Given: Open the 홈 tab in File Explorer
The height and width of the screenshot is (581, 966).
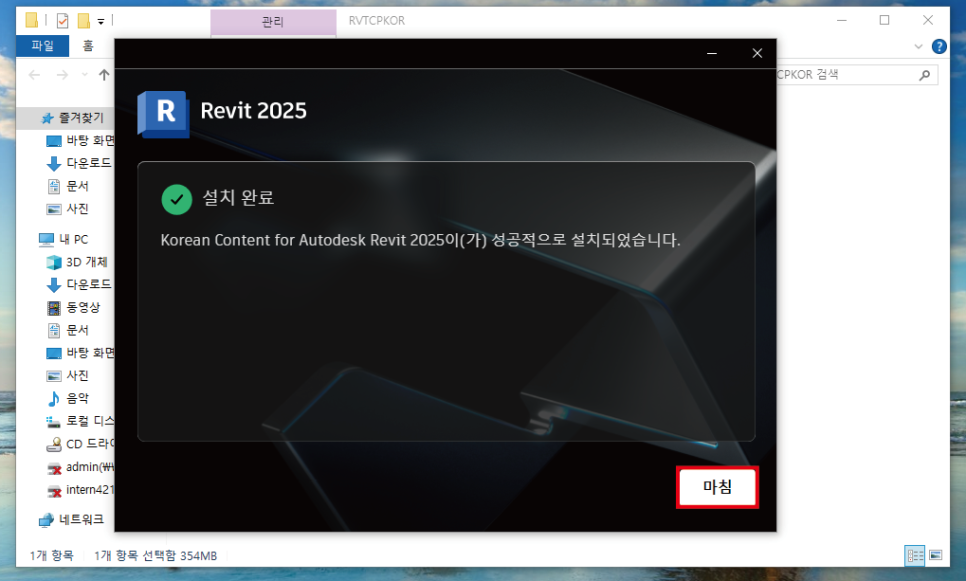Looking at the screenshot, I should (x=88, y=46).
